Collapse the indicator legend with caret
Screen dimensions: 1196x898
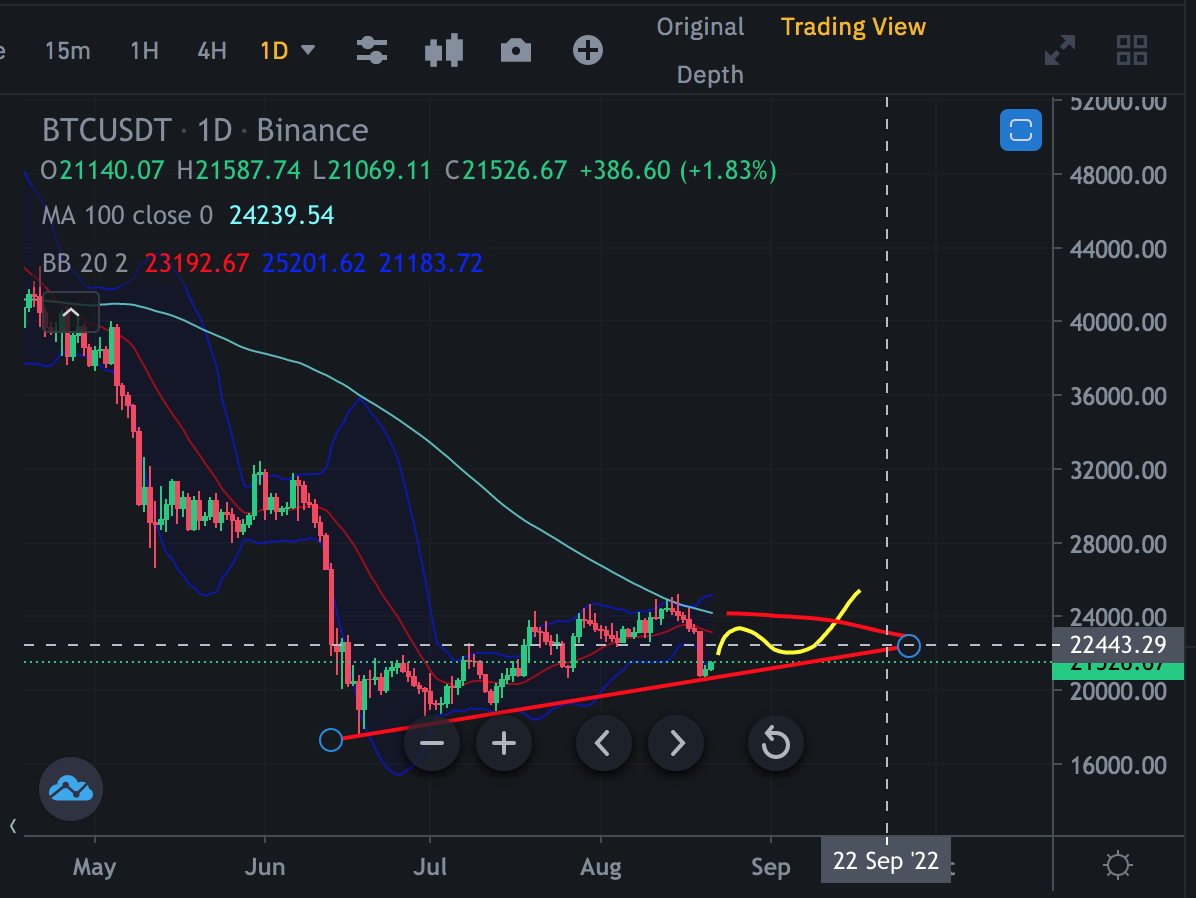coord(71,311)
